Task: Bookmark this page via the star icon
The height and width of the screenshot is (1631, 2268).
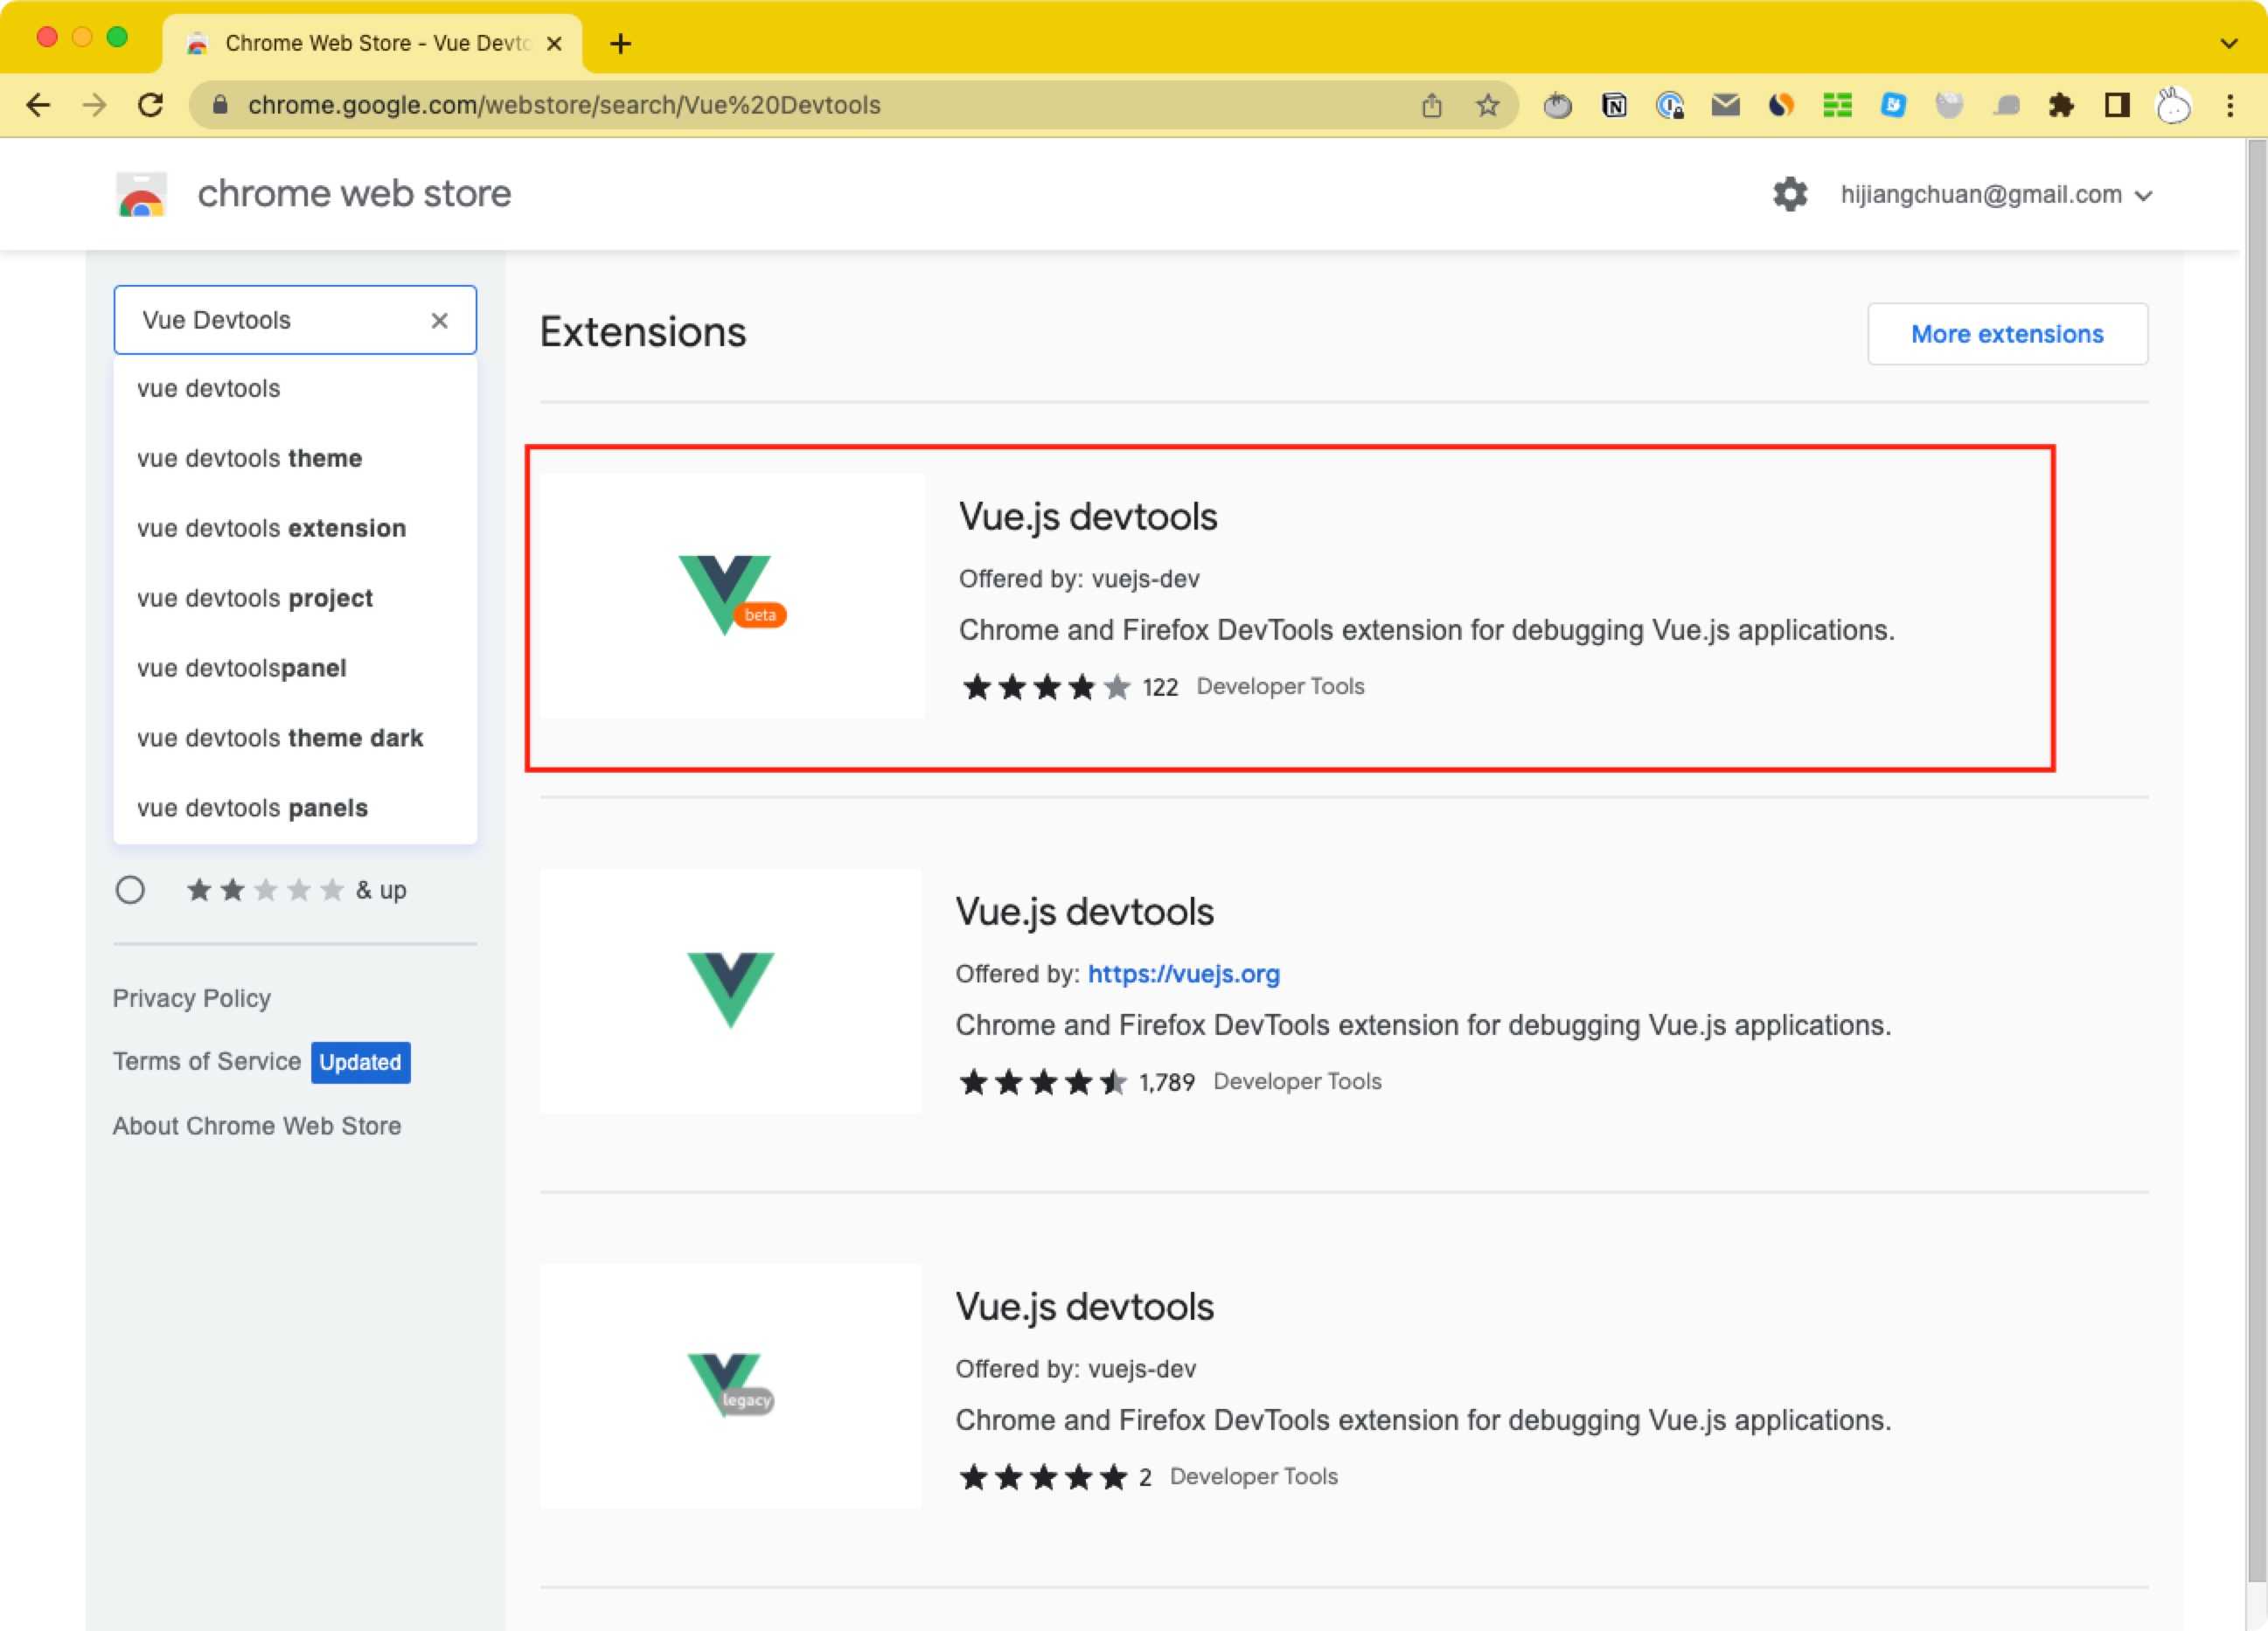Action: pos(1488,105)
